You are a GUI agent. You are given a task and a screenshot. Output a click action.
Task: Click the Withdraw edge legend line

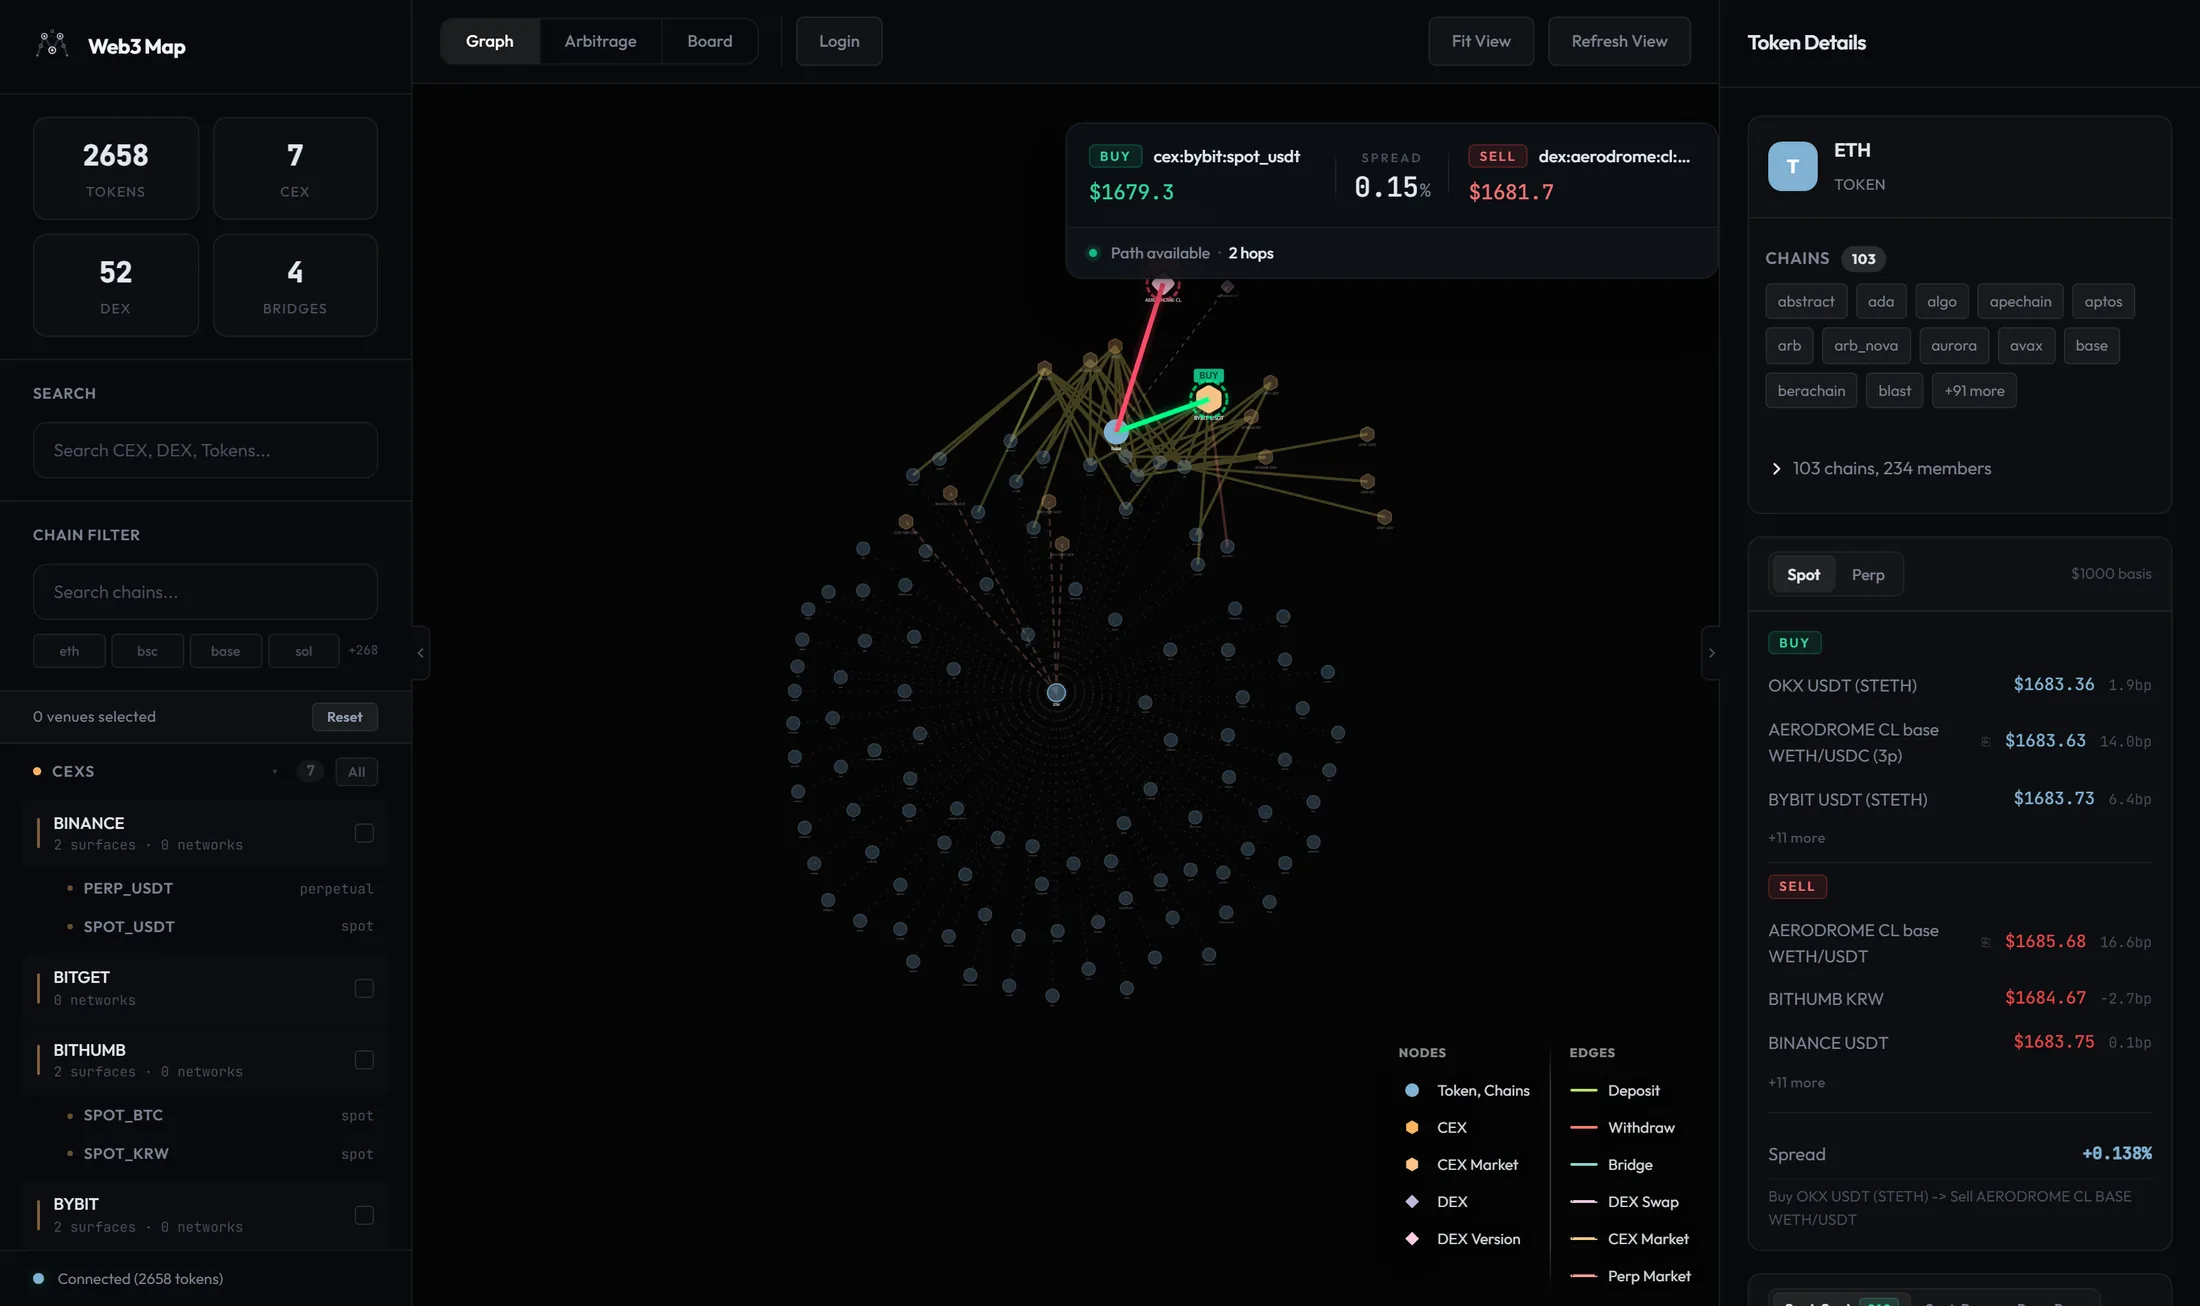coord(1583,1127)
